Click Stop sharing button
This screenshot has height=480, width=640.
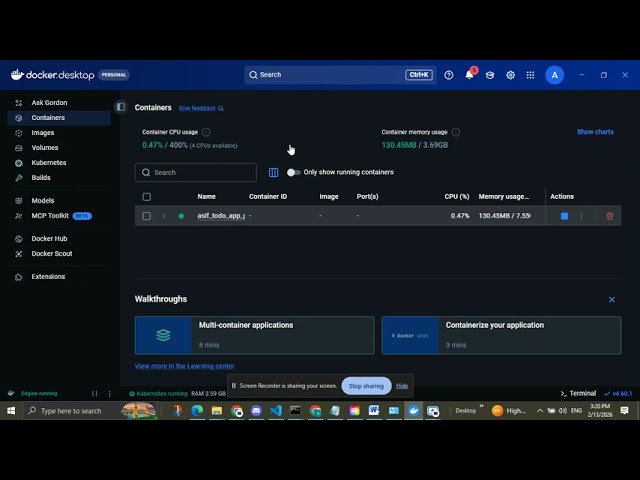click(366, 386)
